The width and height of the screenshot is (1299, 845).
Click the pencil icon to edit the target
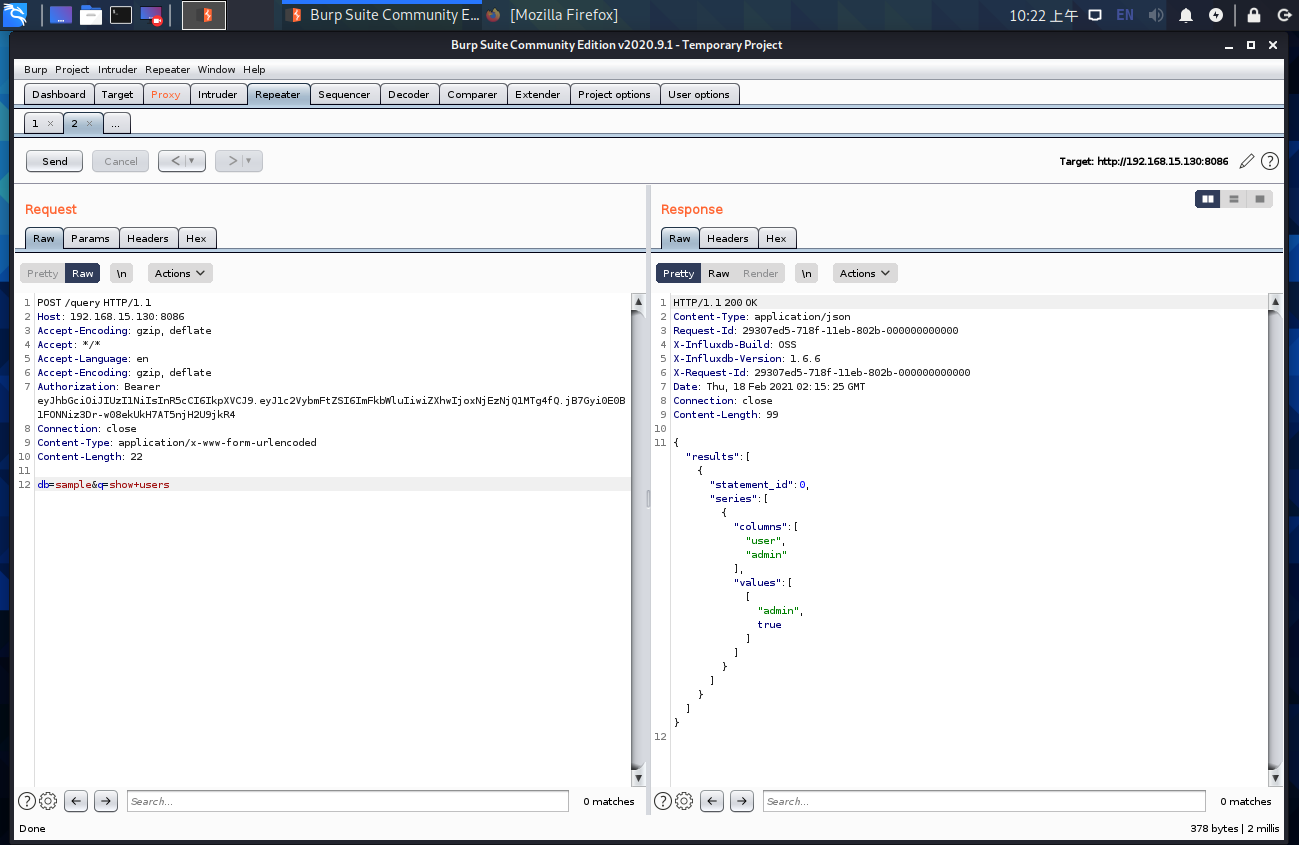(1246, 161)
